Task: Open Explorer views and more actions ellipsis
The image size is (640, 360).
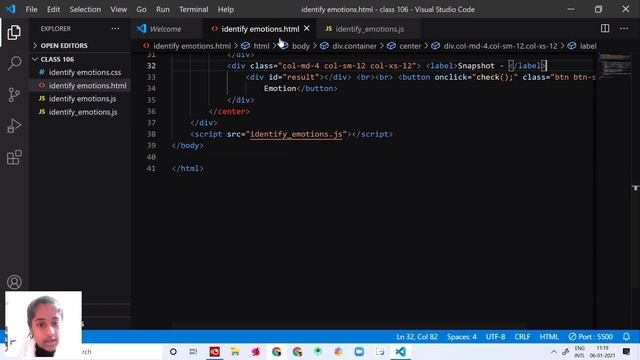Action: click(116, 29)
